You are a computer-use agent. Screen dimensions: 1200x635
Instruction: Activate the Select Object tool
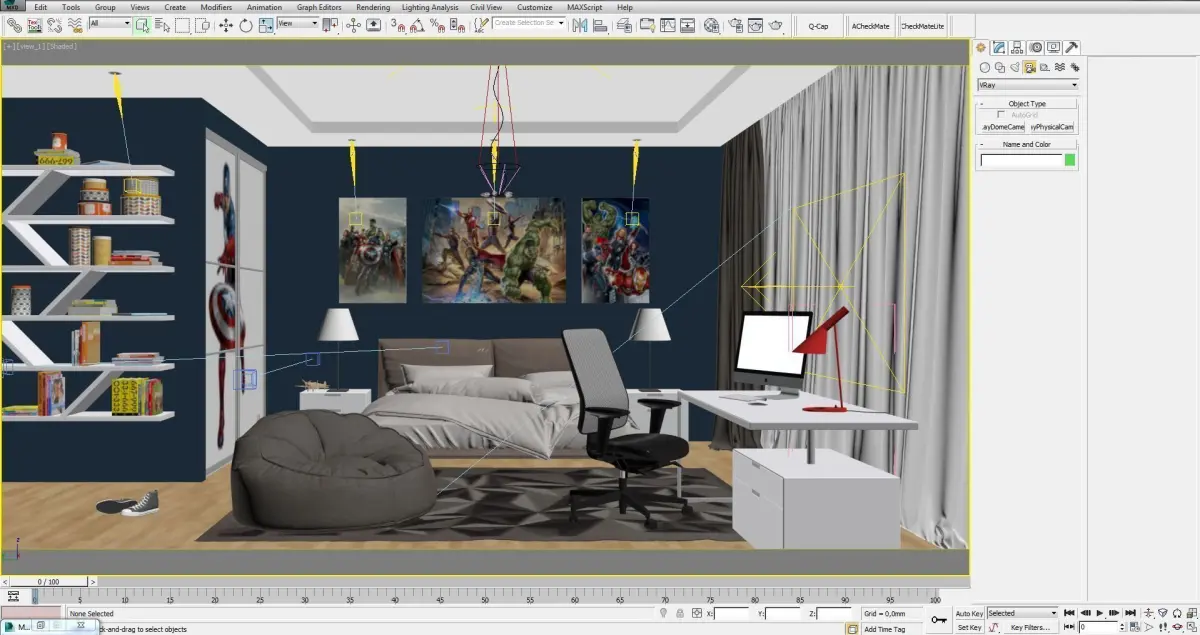(142, 24)
